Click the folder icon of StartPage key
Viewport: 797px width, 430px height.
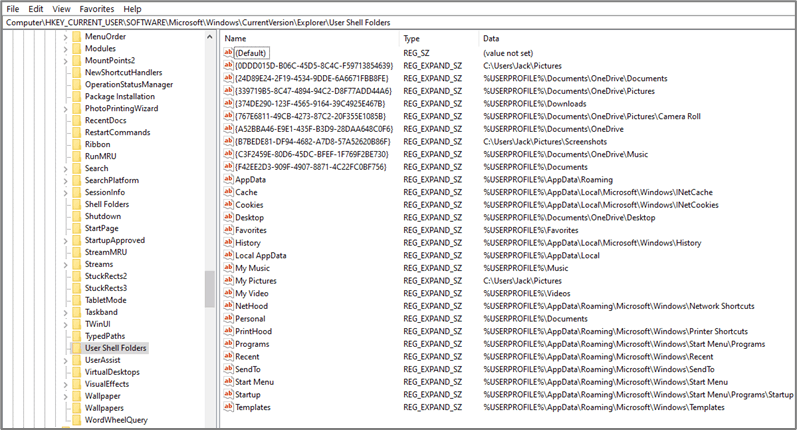(x=76, y=228)
